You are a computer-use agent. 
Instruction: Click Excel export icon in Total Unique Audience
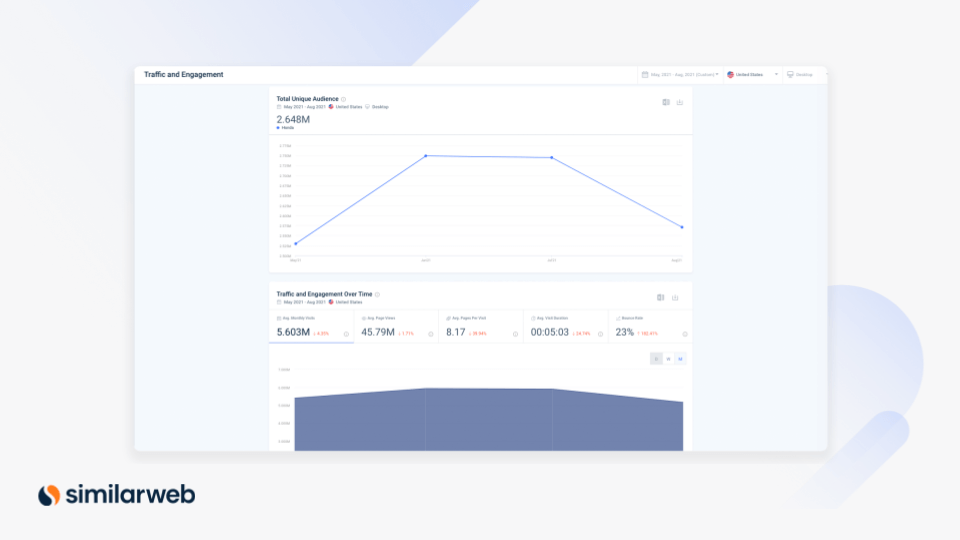click(666, 102)
